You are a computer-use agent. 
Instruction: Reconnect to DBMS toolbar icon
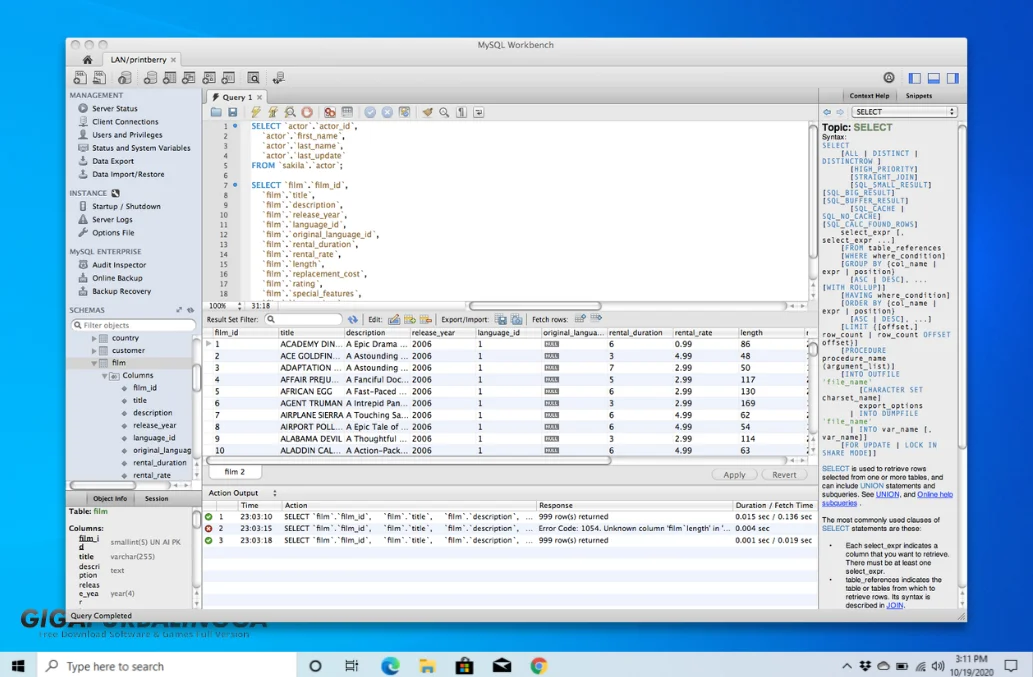(279, 78)
